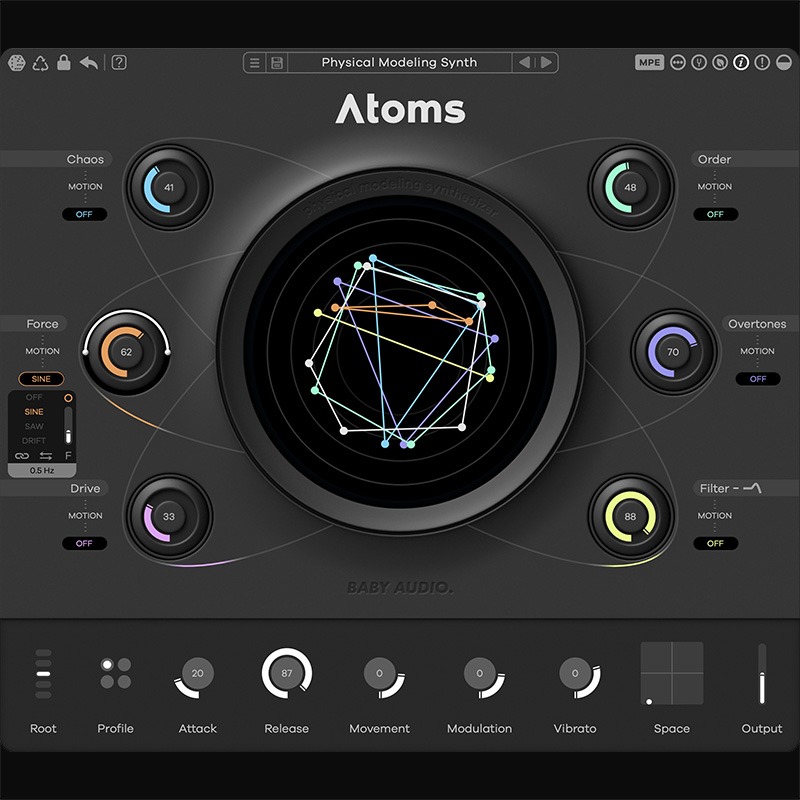The height and width of the screenshot is (800, 800).
Task: Click the vertical slider in motion popup
Action: 68,426
